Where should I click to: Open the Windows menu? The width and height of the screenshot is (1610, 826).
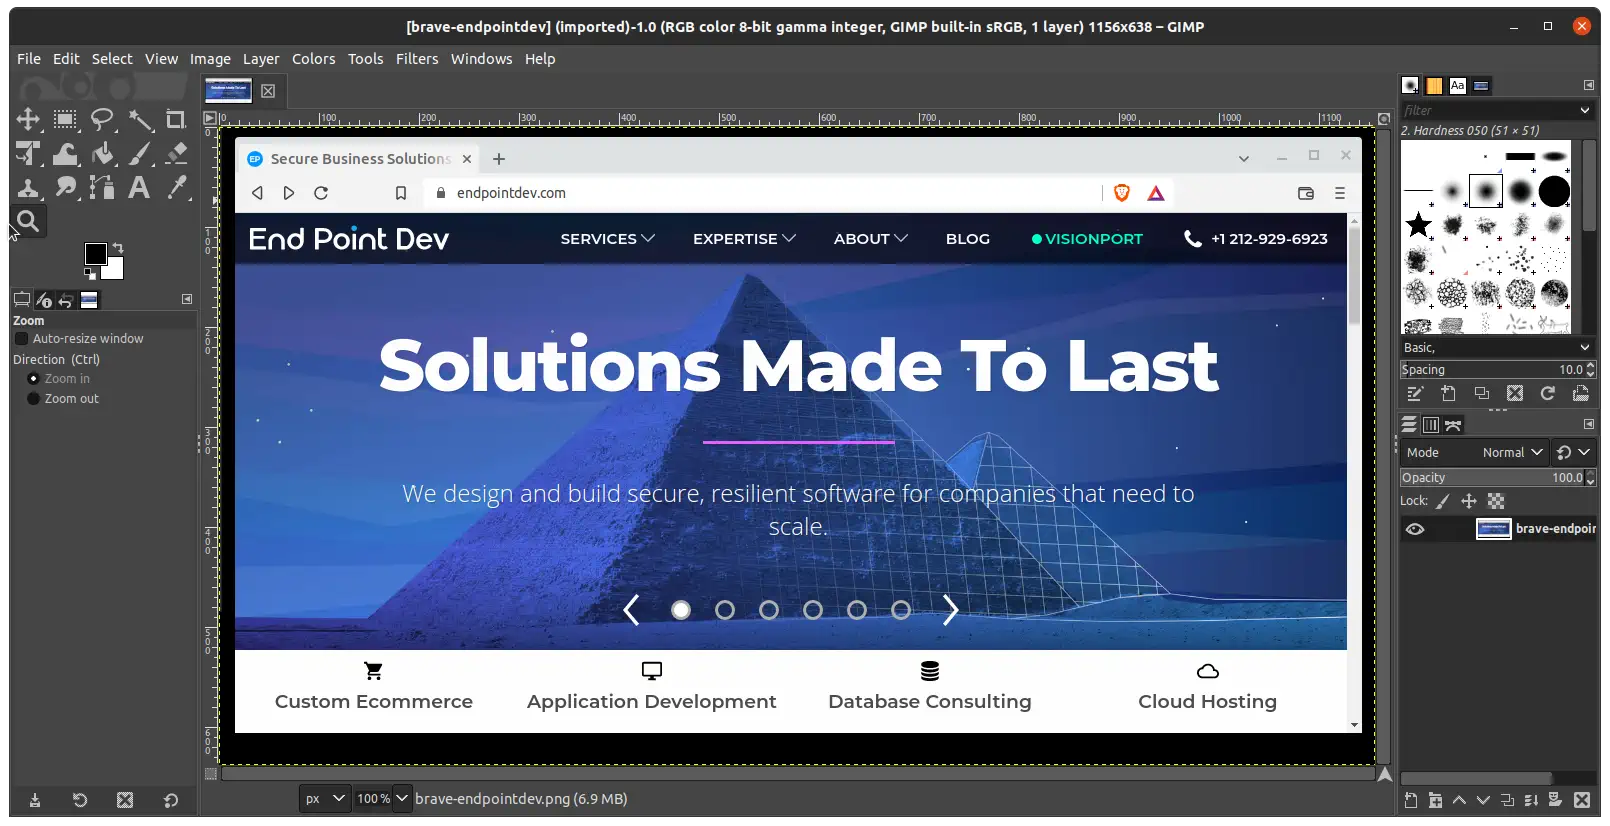click(481, 59)
